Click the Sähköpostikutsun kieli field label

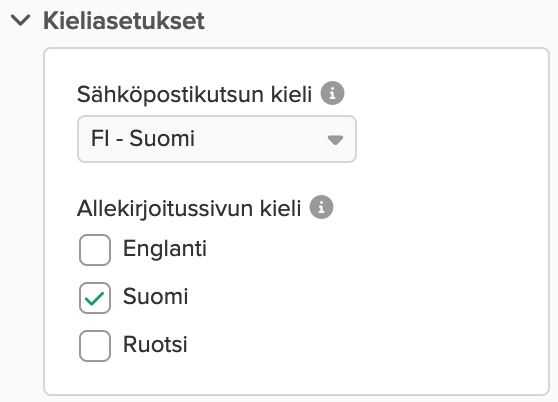click(195, 95)
